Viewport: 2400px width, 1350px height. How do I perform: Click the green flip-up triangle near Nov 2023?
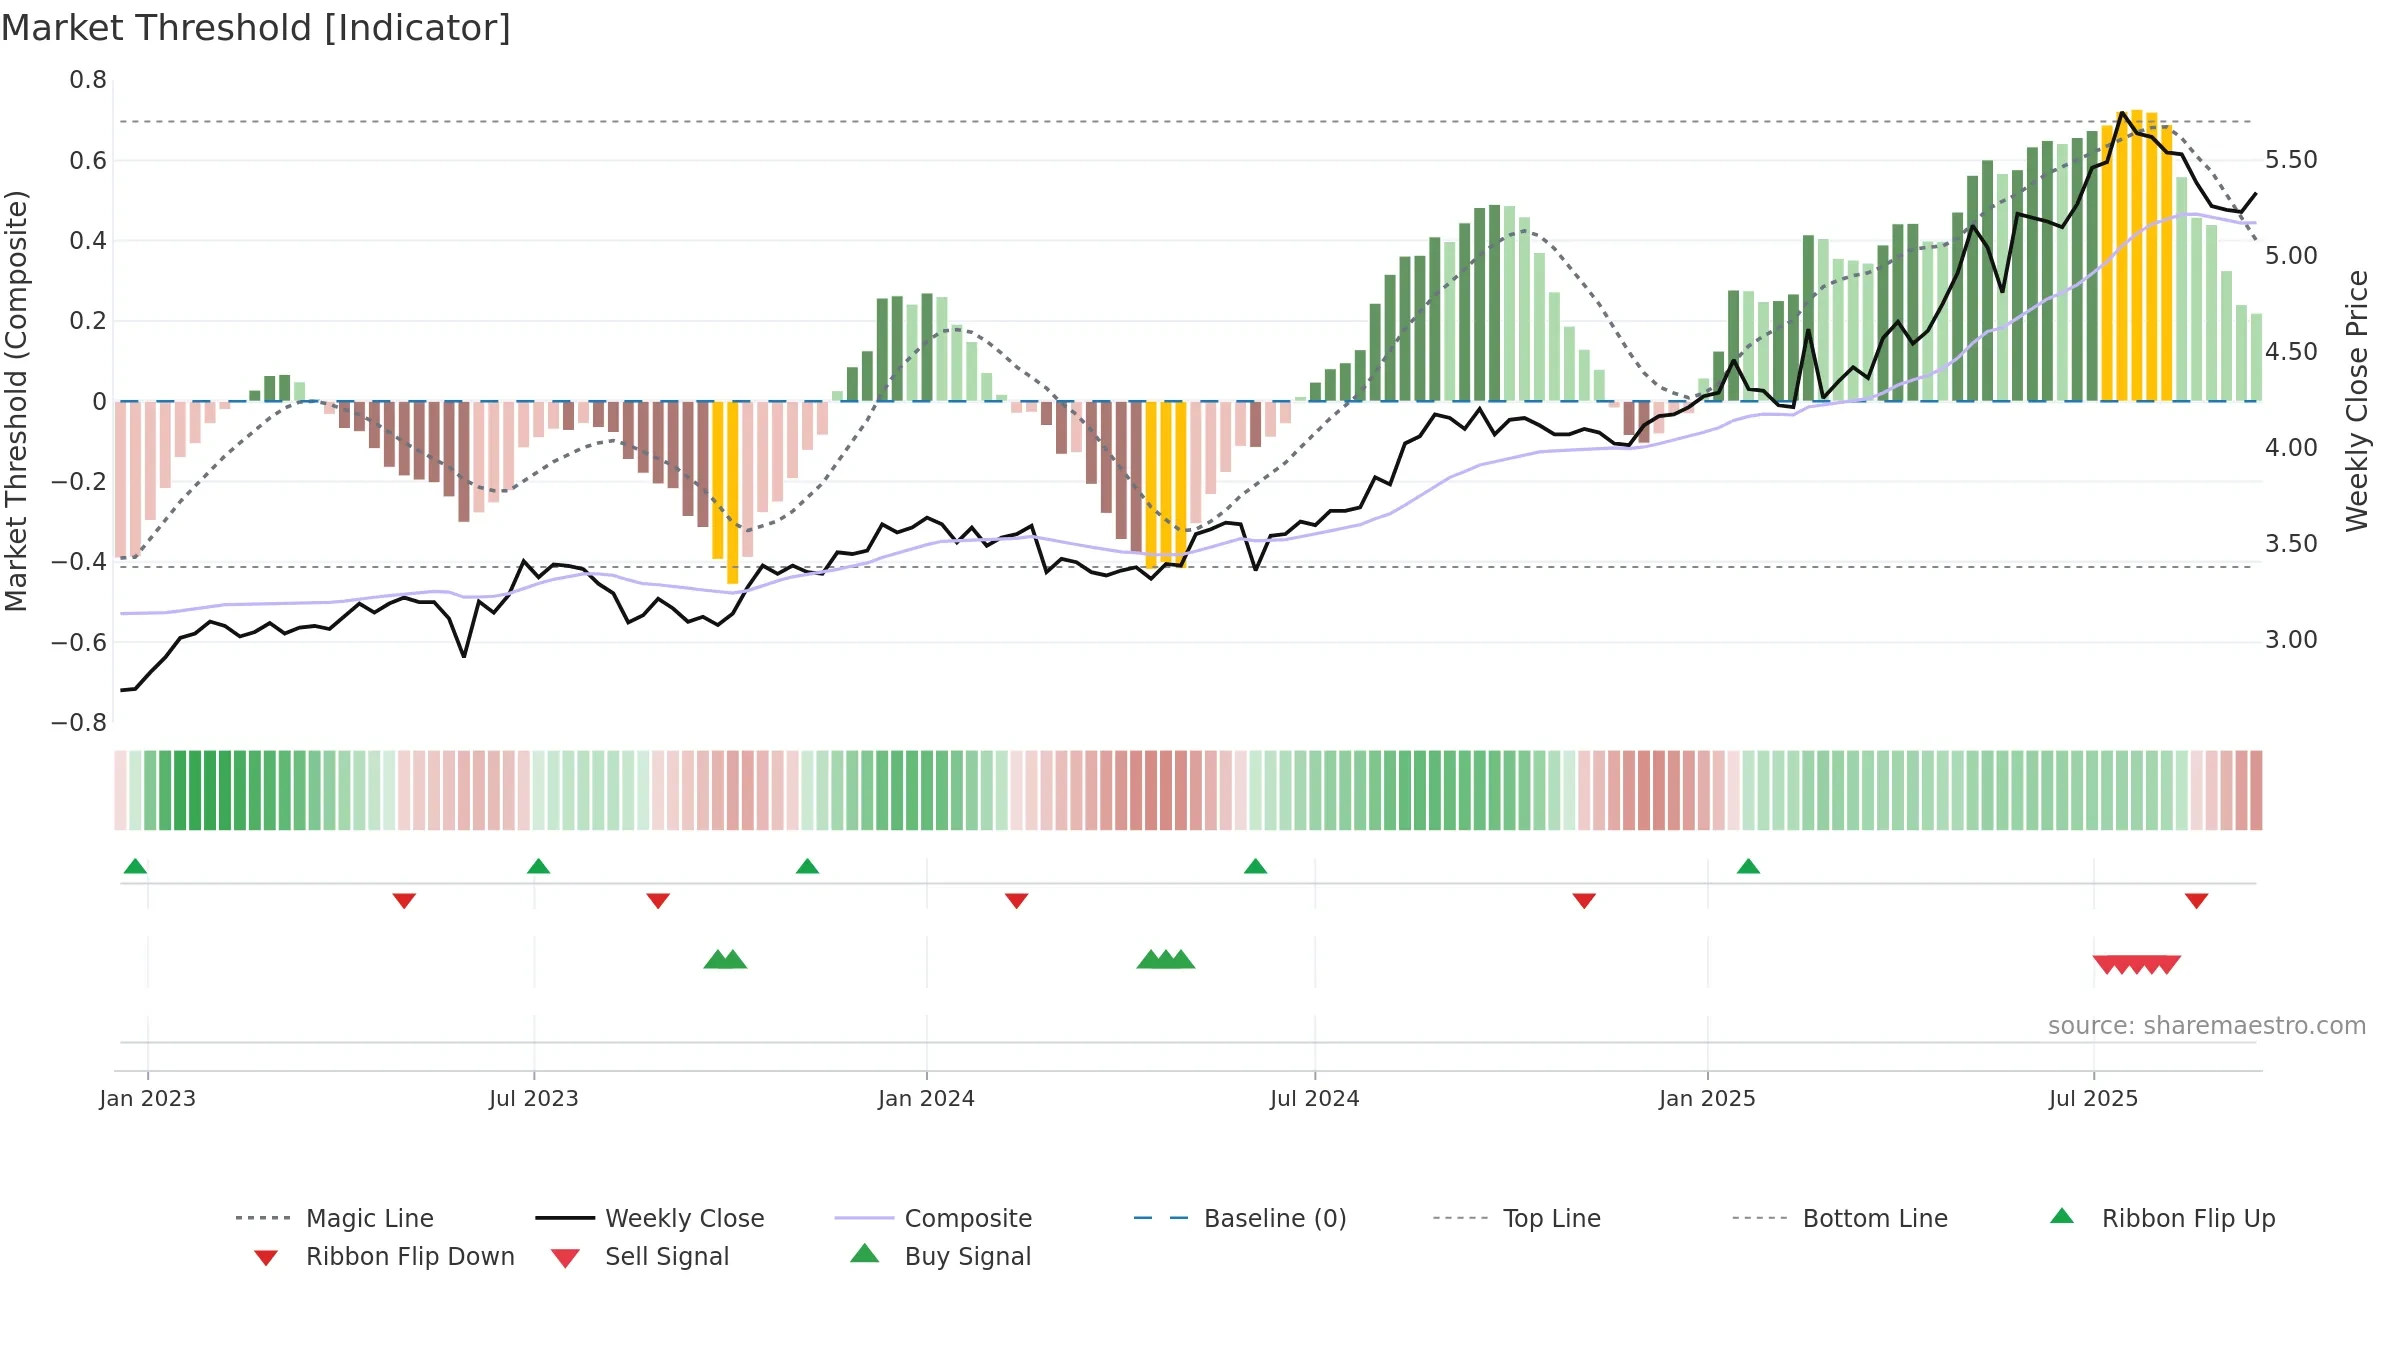pos(807,866)
